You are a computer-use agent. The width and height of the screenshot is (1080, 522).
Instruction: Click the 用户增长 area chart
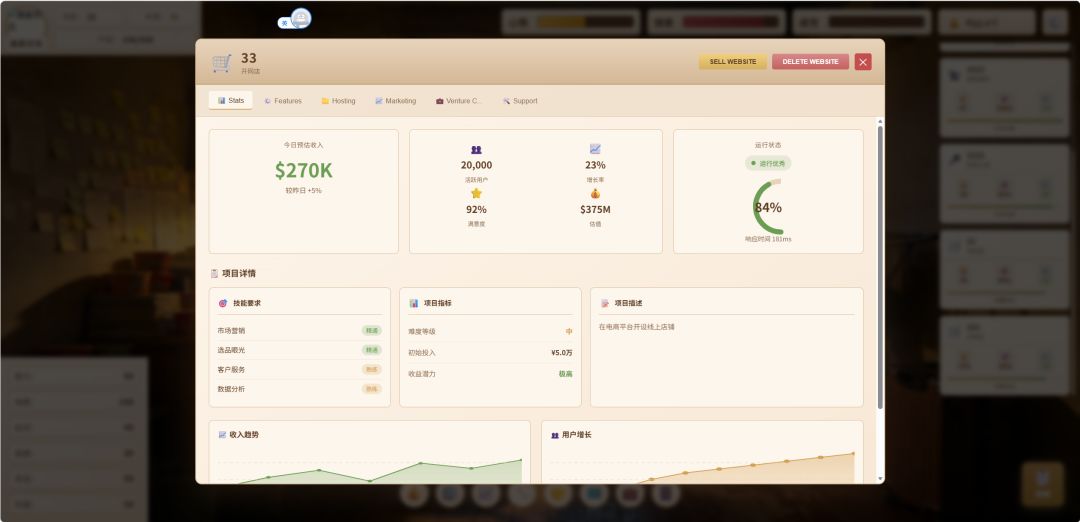pos(702,468)
